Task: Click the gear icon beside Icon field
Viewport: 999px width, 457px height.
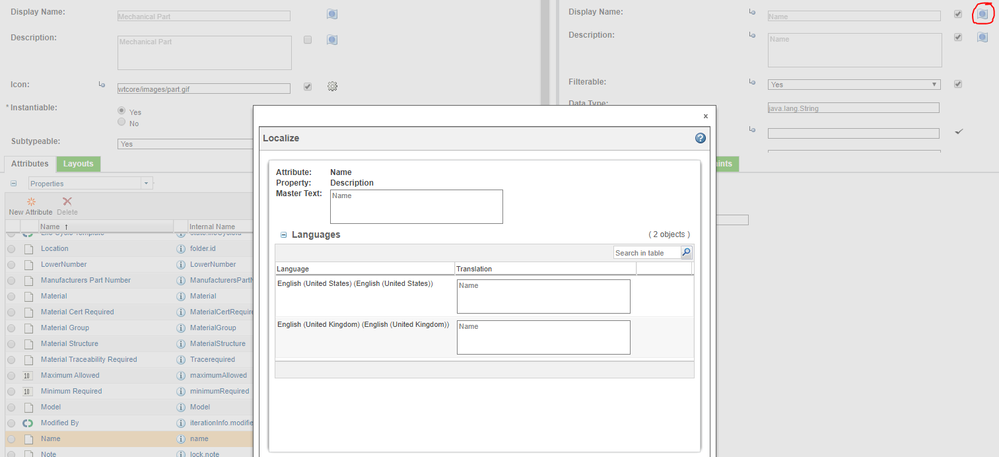Action: pos(333,87)
